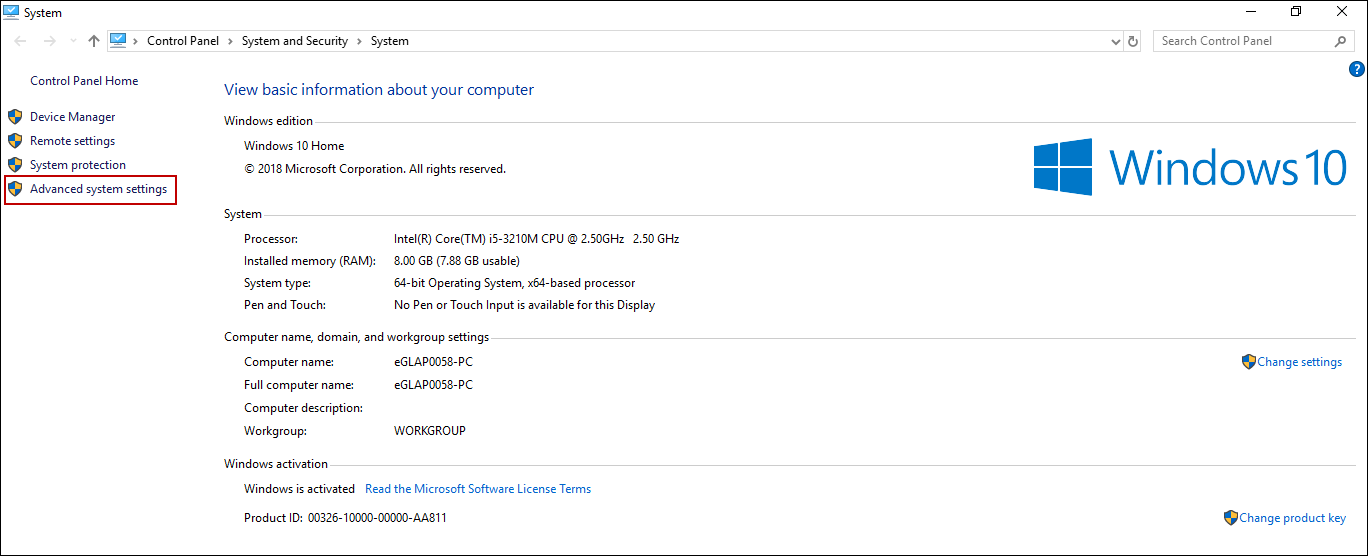Click the shield icon beside Change product key
This screenshot has width=1368, height=556.
[x=1230, y=518]
